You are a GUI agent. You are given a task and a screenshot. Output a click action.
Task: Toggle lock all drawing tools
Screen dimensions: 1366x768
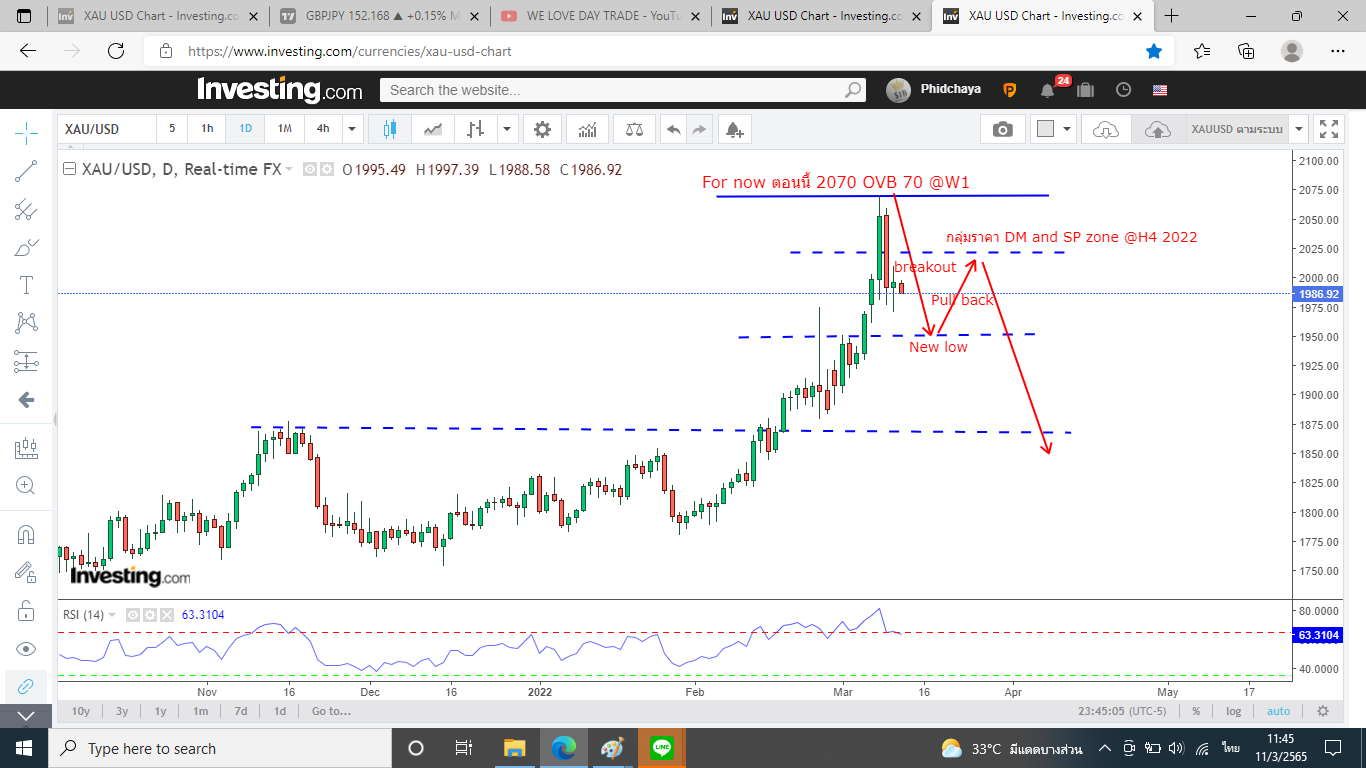26,610
